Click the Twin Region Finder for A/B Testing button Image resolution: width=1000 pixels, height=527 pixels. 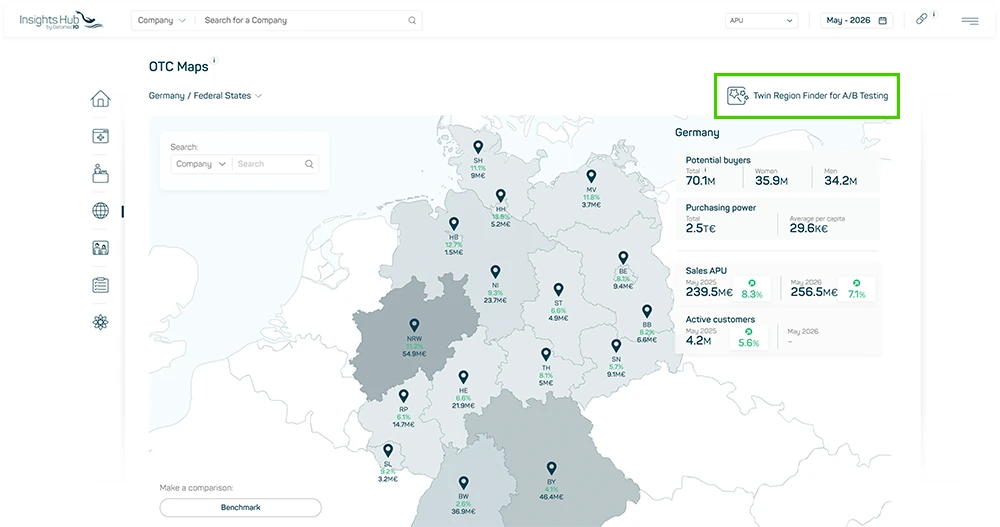click(x=807, y=96)
